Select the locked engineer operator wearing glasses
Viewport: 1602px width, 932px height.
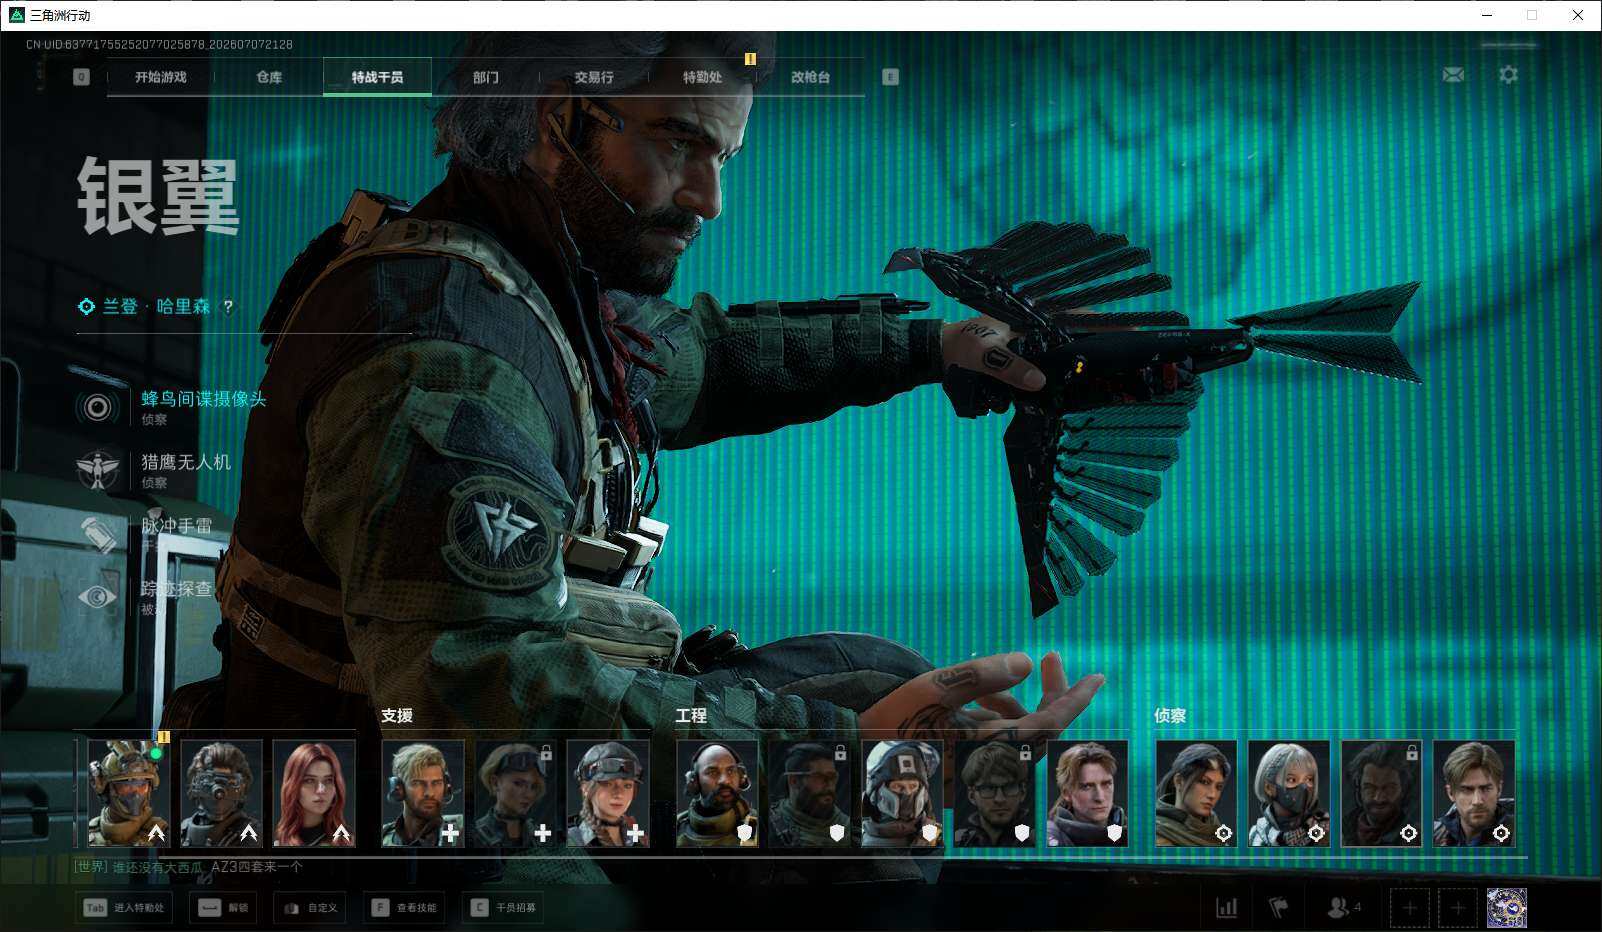995,794
